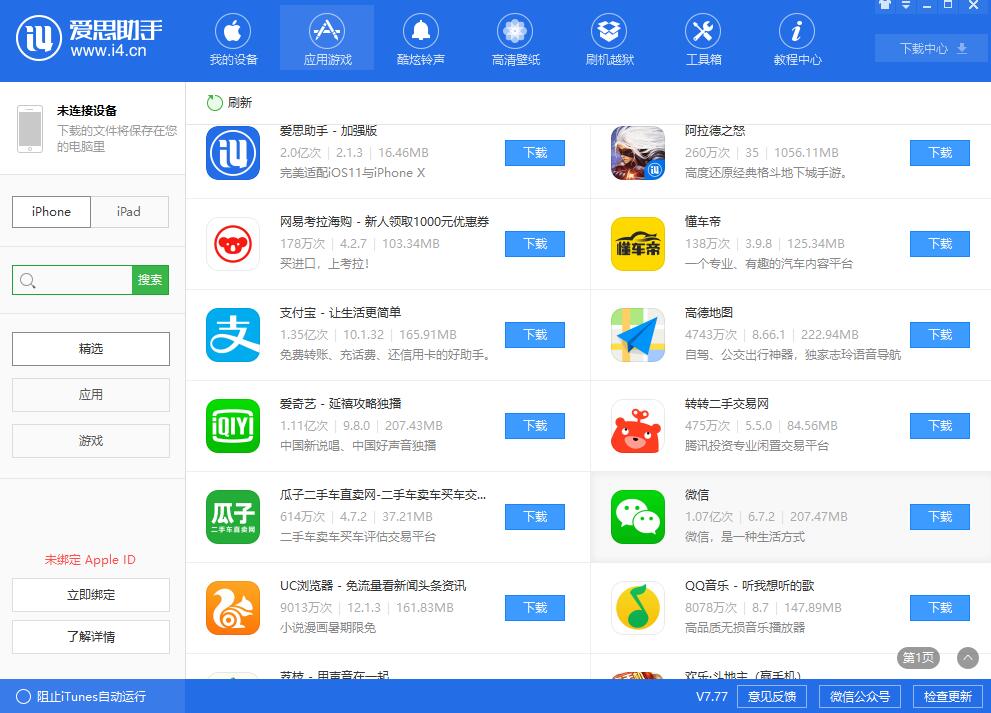The width and height of the screenshot is (991, 713).
Task: Download QQ音乐 via 下载 button
Action: point(940,608)
